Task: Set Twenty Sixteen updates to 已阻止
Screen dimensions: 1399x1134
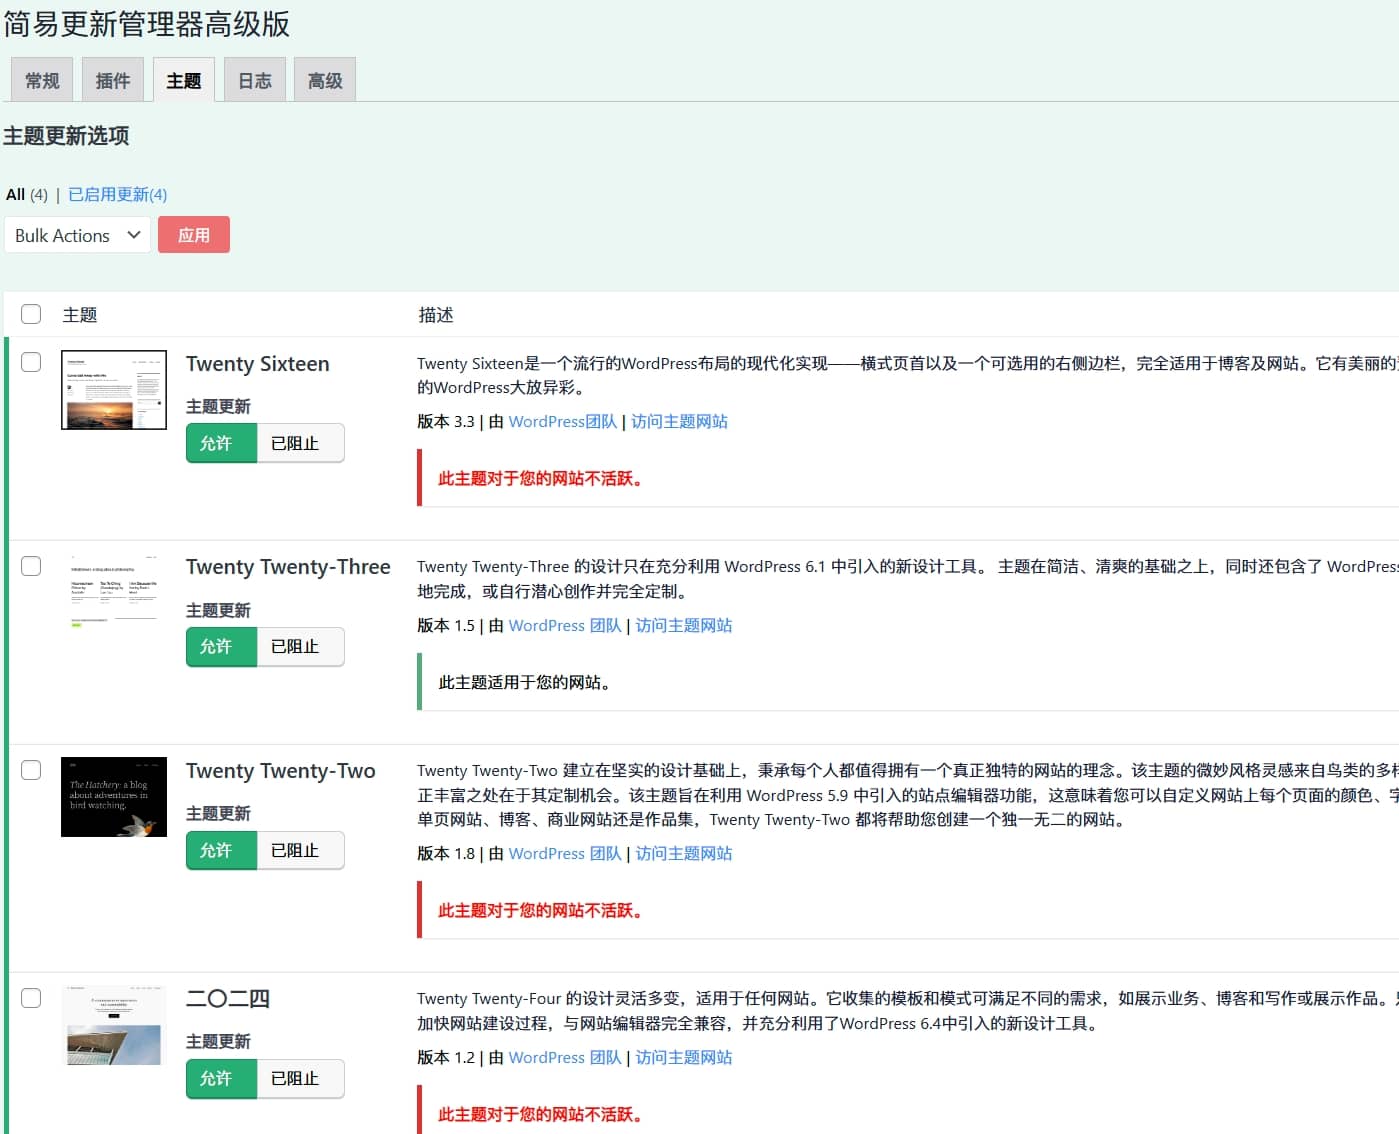Action: coord(295,443)
